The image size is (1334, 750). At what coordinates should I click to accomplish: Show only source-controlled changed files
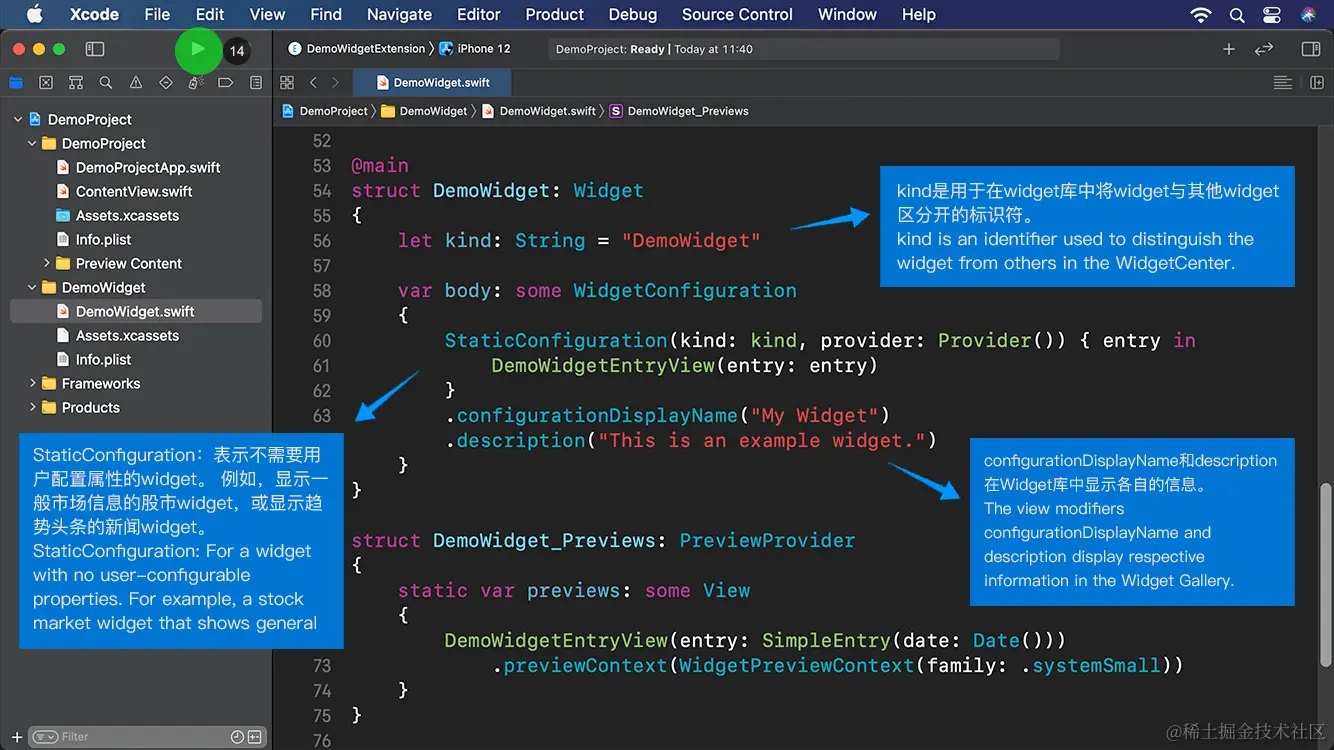point(255,737)
